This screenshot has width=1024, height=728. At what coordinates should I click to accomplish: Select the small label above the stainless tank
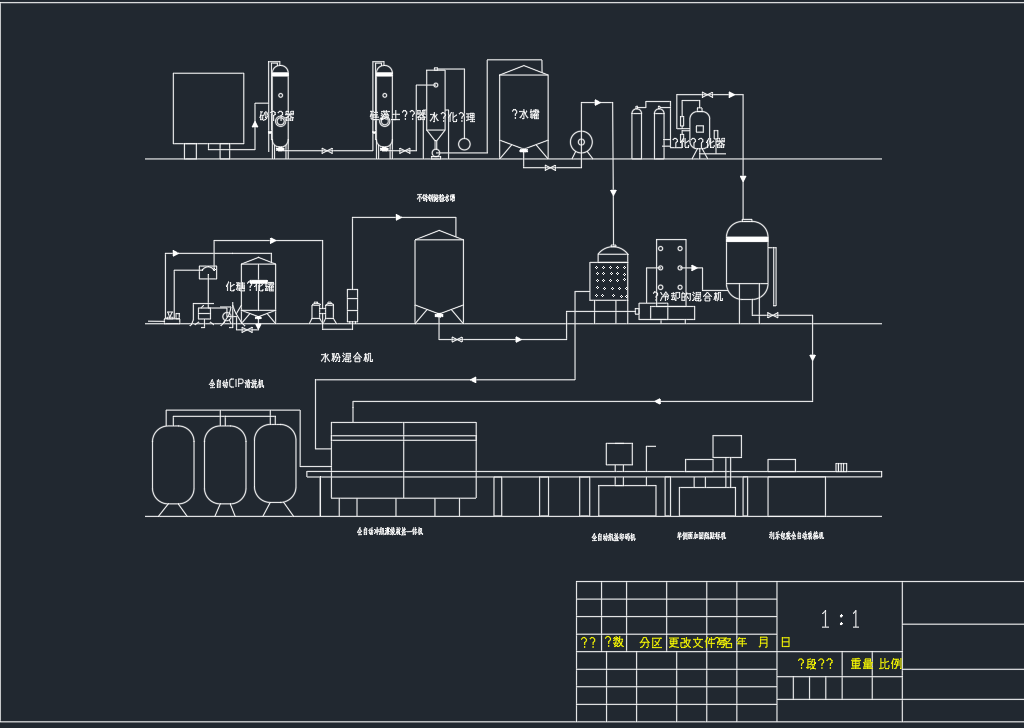click(436, 198)
